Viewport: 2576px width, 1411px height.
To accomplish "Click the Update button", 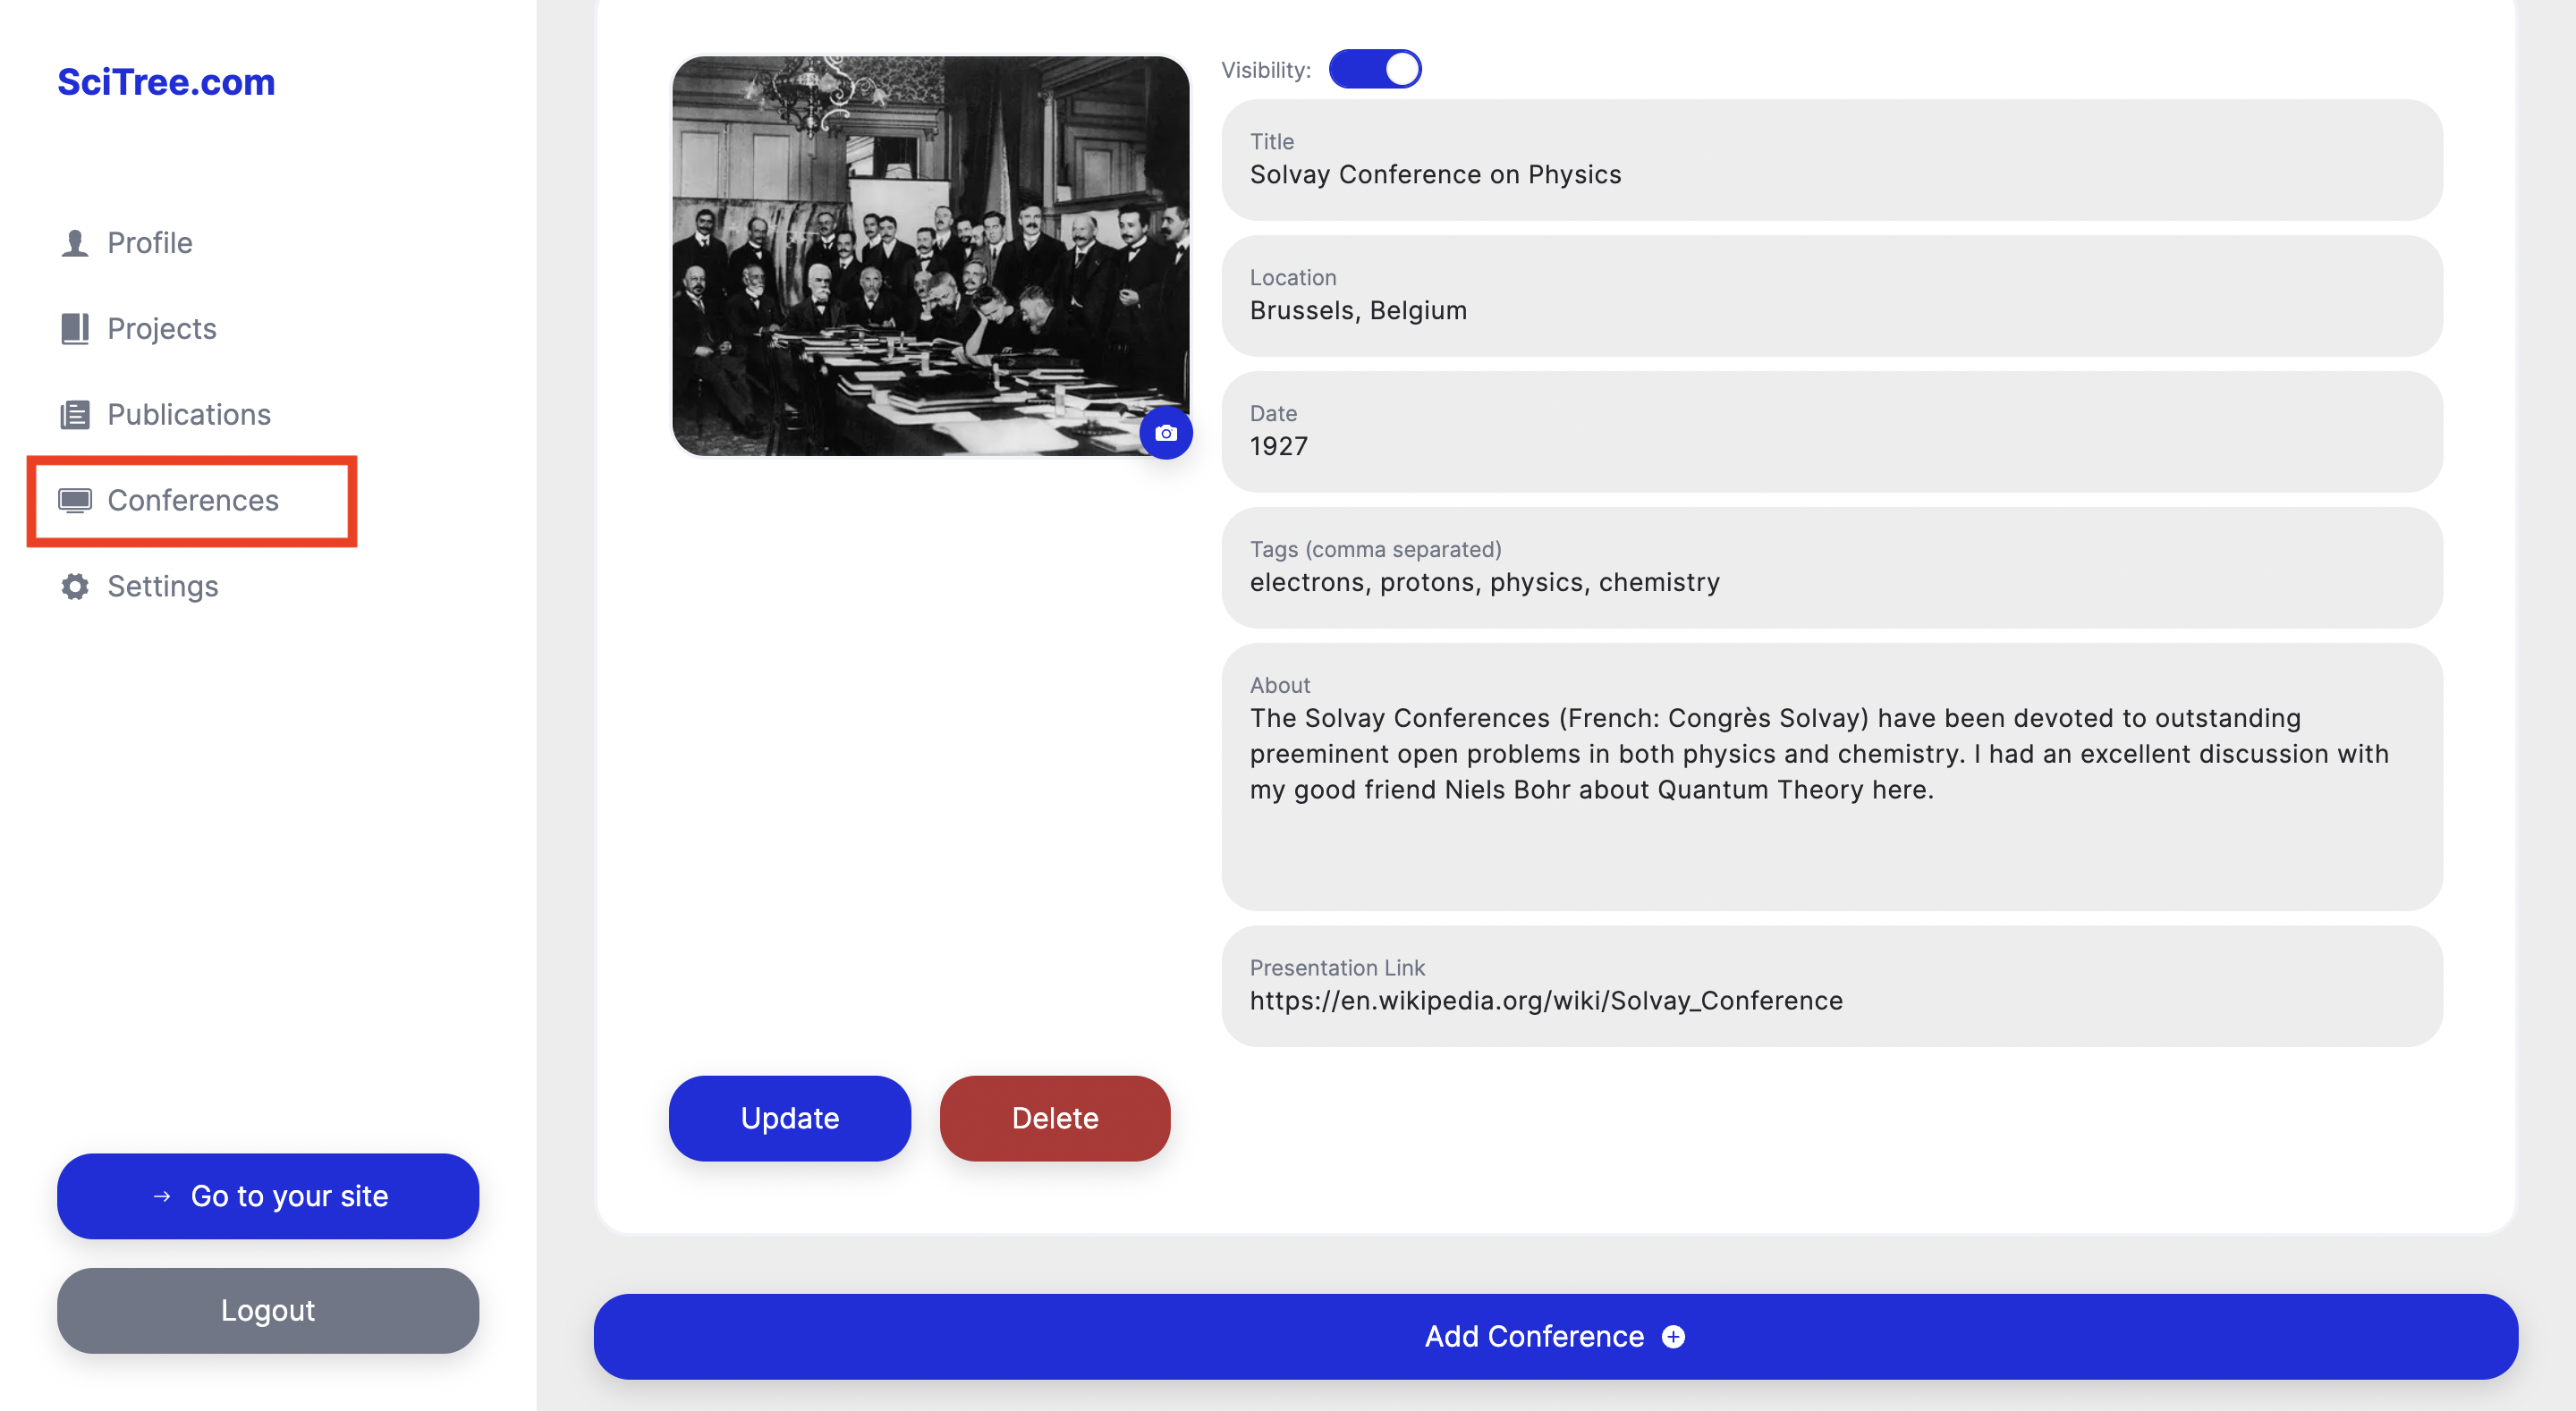I will tap(789, 1118).
